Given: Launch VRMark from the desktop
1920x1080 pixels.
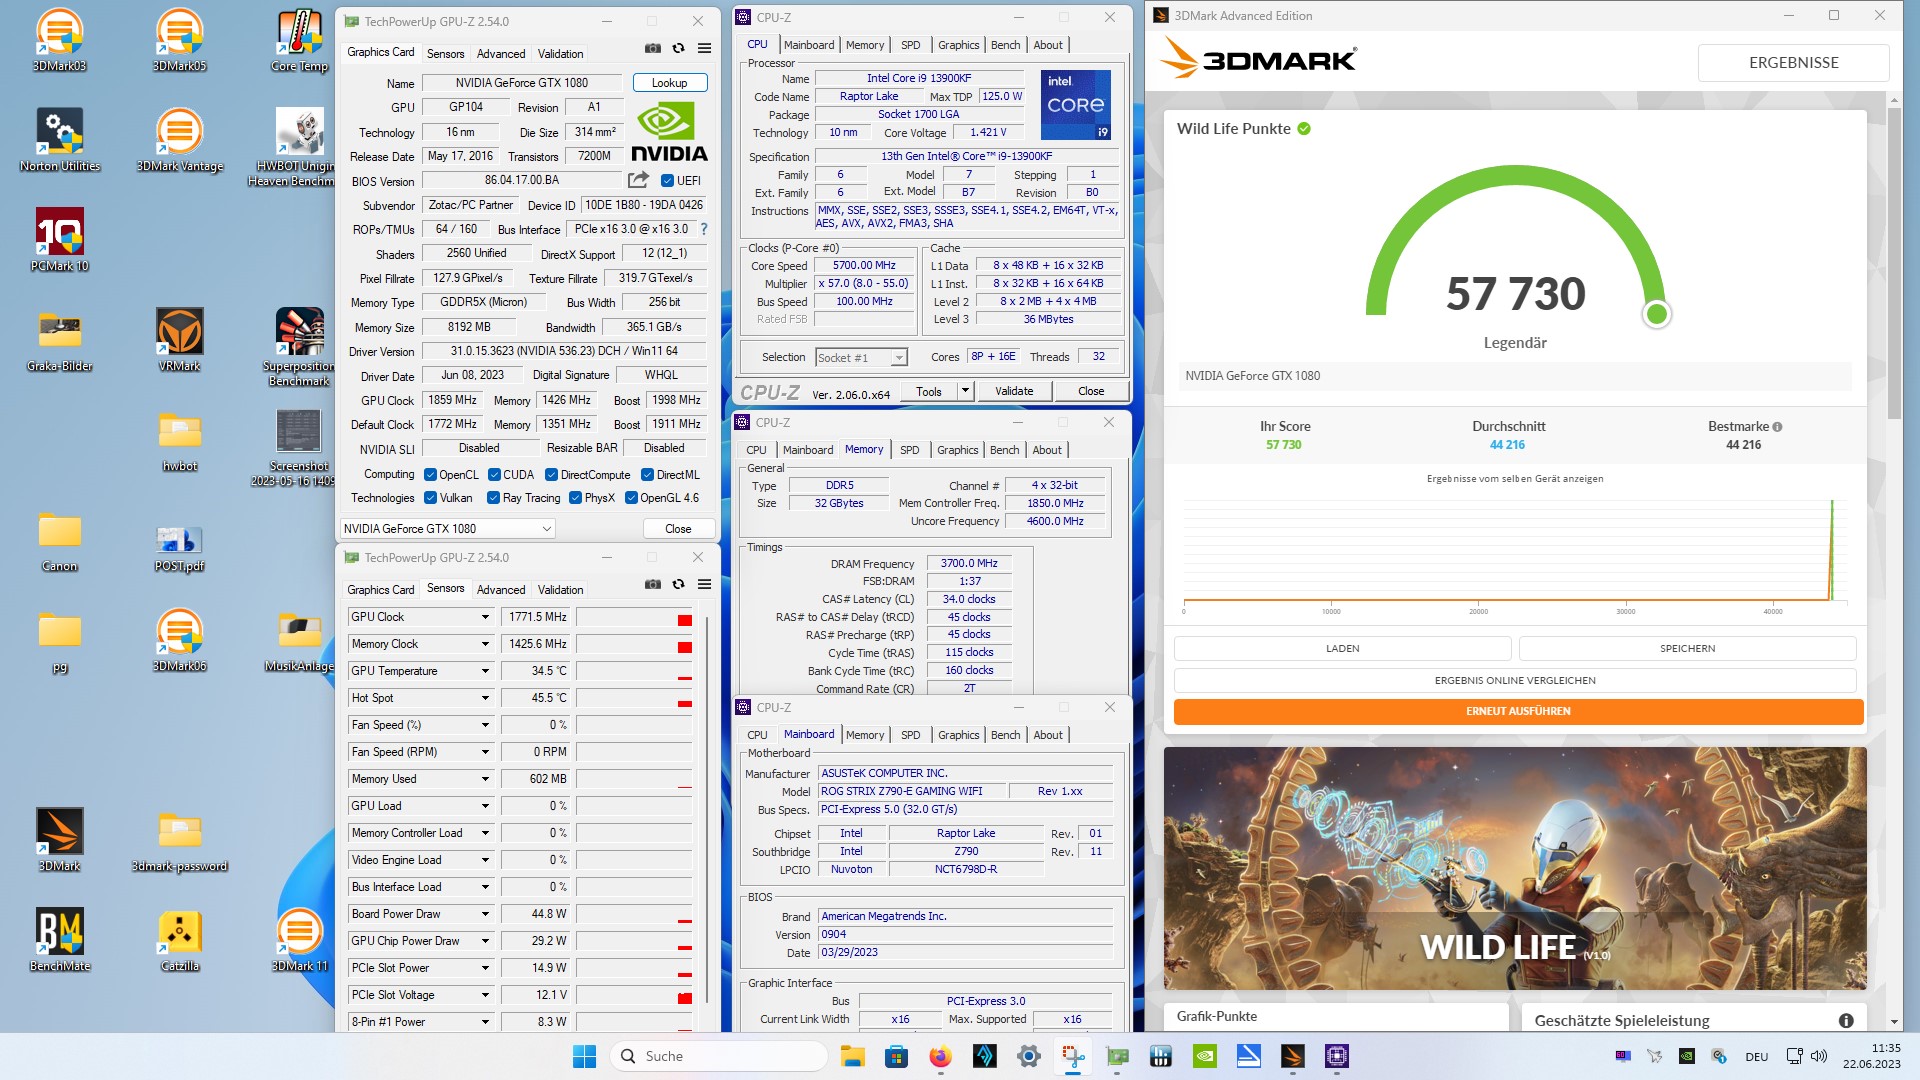Looking at the screenshot, I should pyautogui.click(x=180, y=340).
